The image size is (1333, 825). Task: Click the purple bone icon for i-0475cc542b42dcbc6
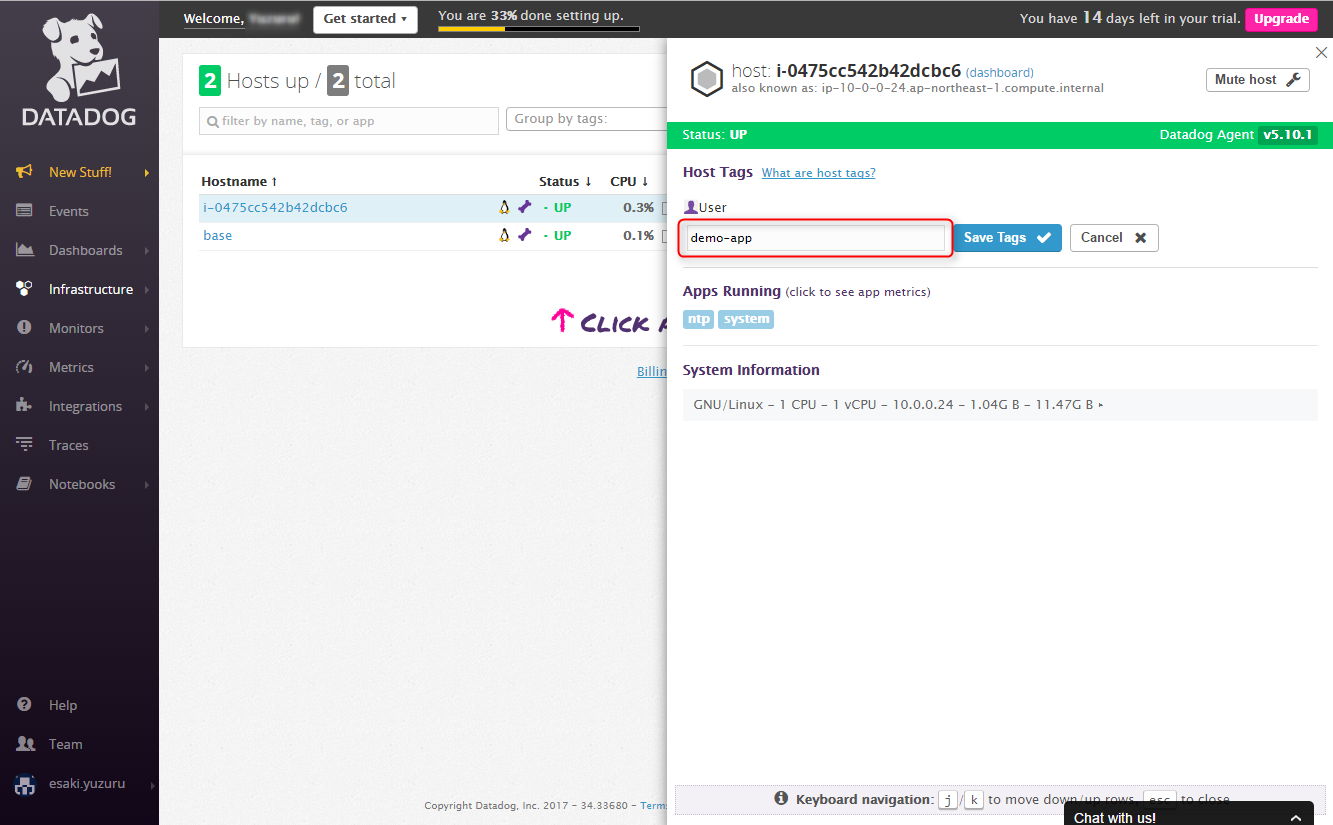[524, 207]
